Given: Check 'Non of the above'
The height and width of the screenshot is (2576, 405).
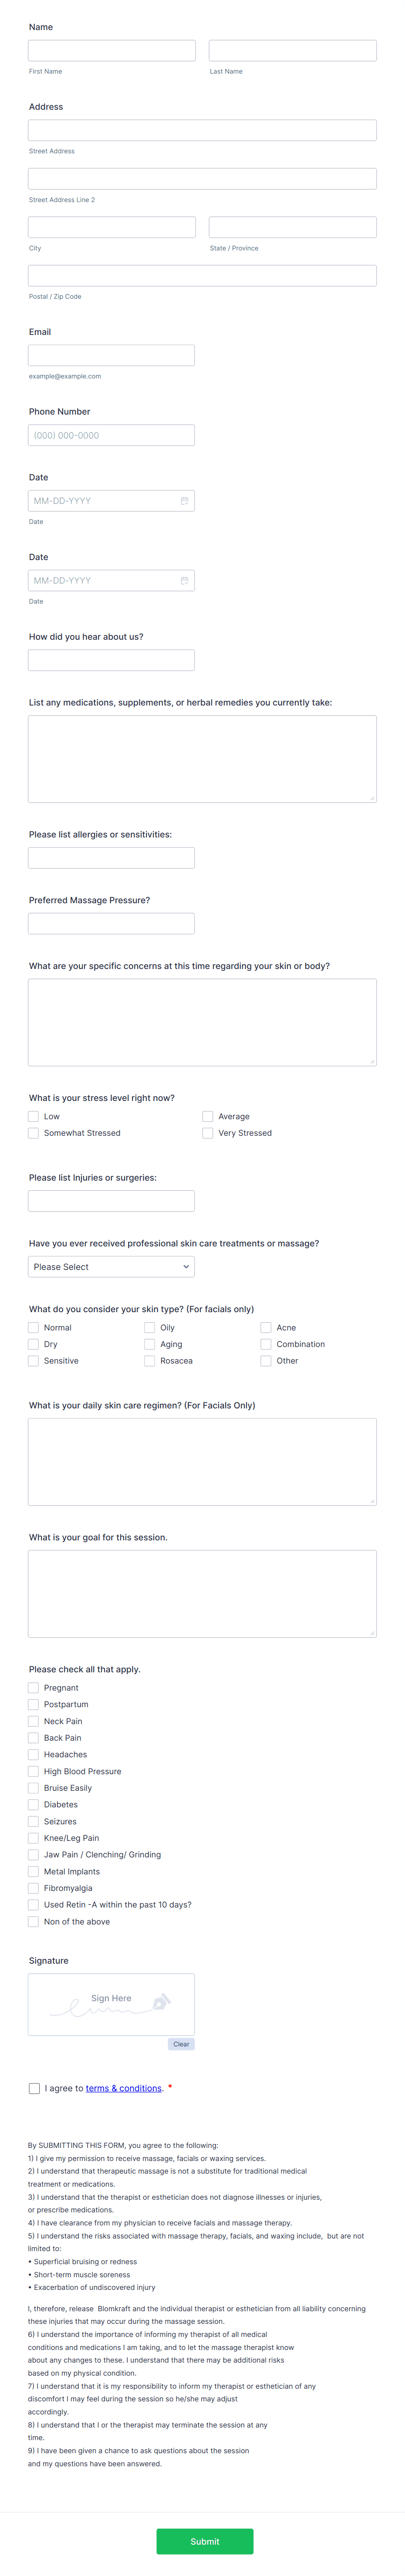Looking at the screenshot, I should (33, 1921).
